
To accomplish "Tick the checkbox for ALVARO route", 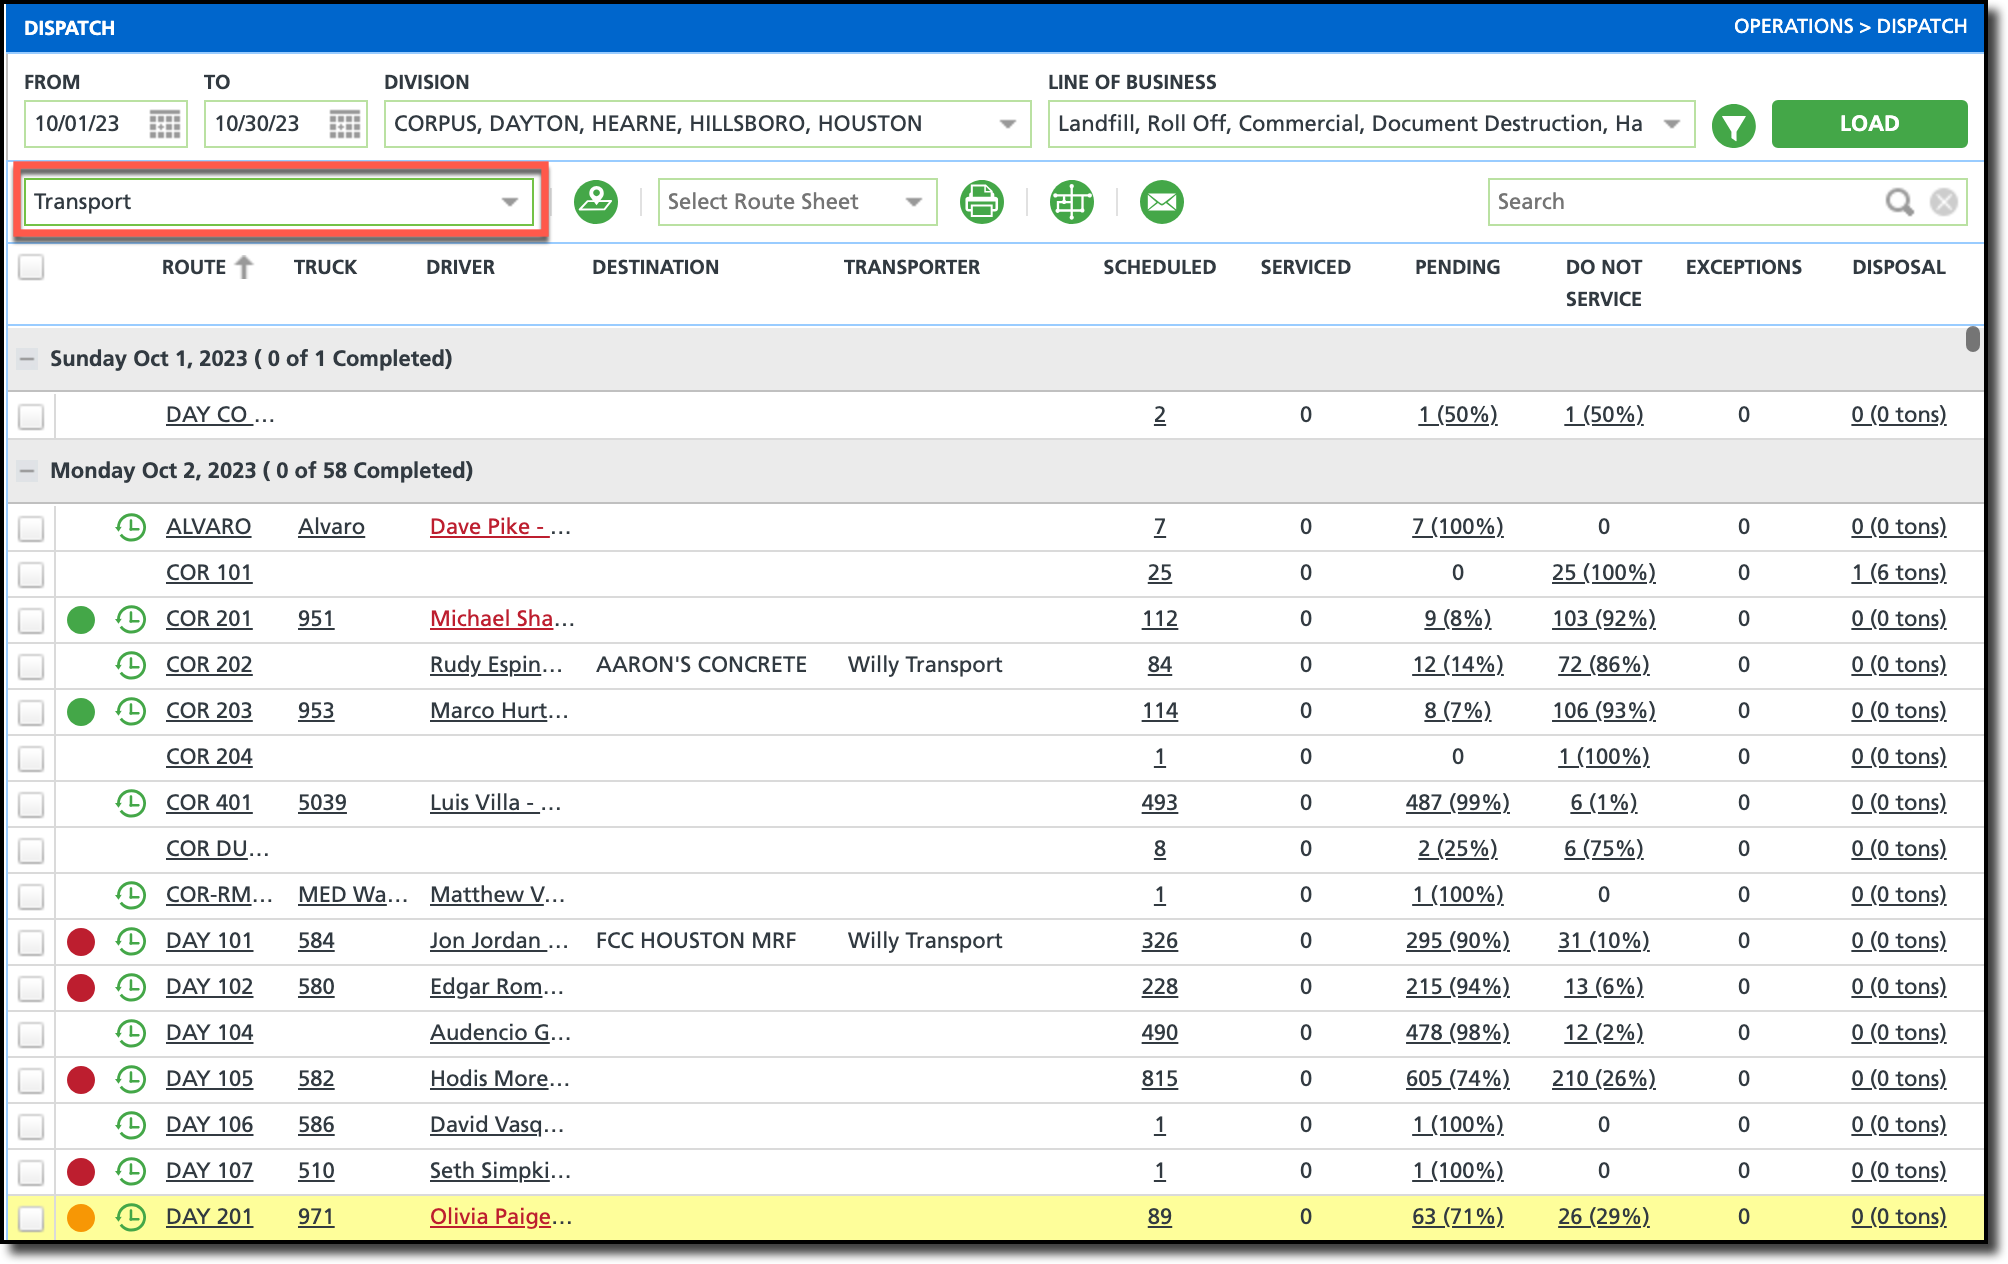I will (x=31, y=527).
